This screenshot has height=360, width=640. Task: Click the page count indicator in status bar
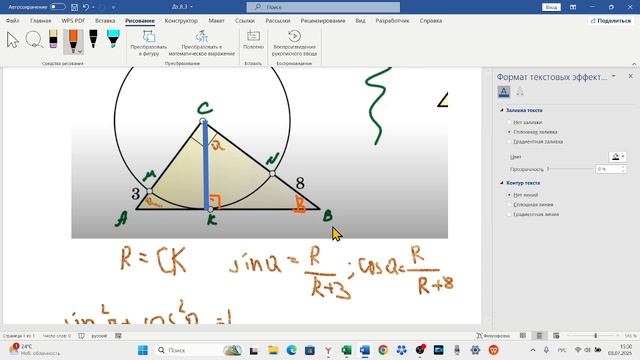(19, 336)
